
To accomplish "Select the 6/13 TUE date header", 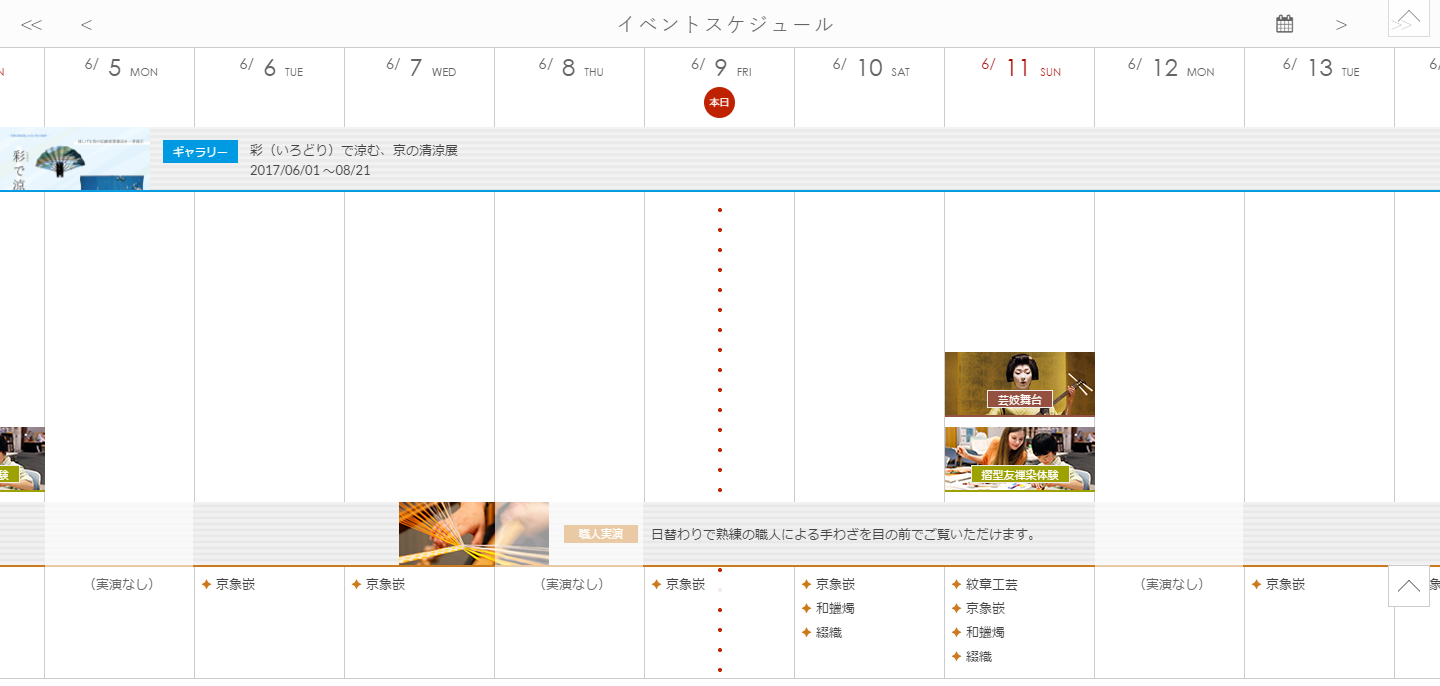I will tap(1320, 68).
